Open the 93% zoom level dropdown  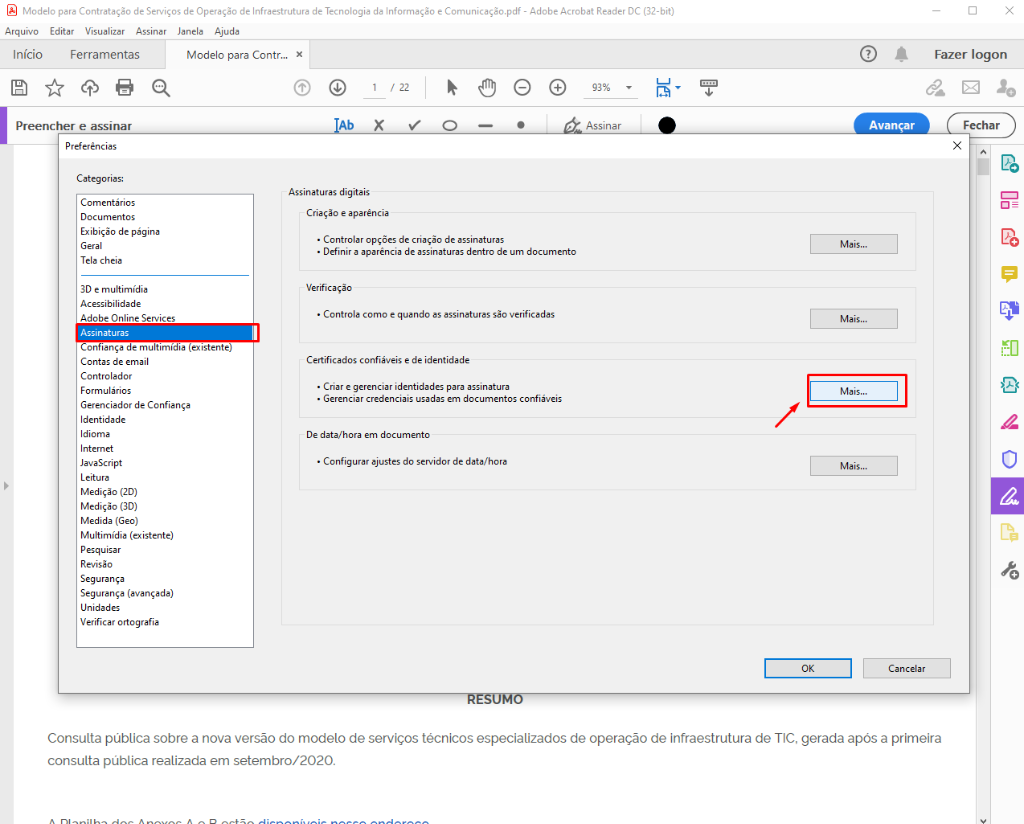point(611,88)
